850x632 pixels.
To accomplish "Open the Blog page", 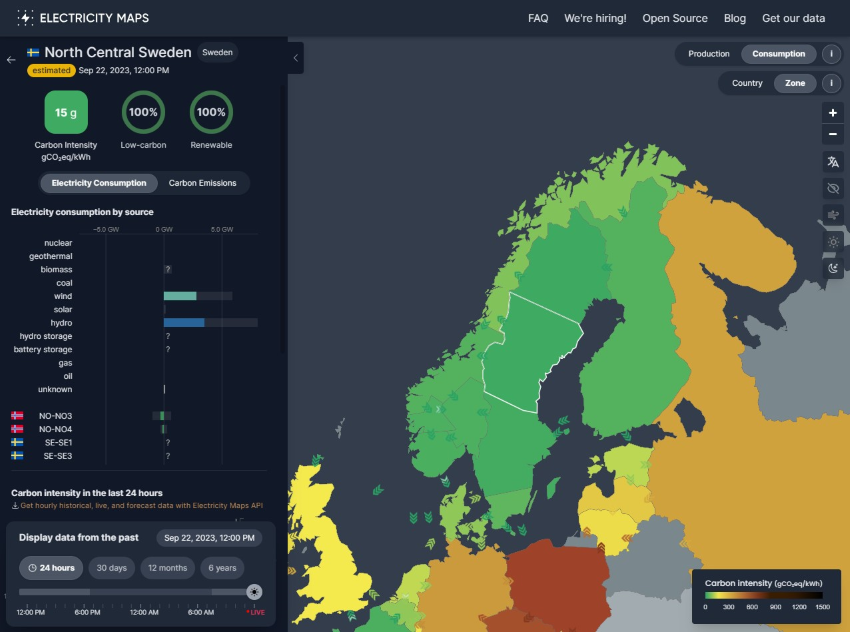I will [735, 18].
